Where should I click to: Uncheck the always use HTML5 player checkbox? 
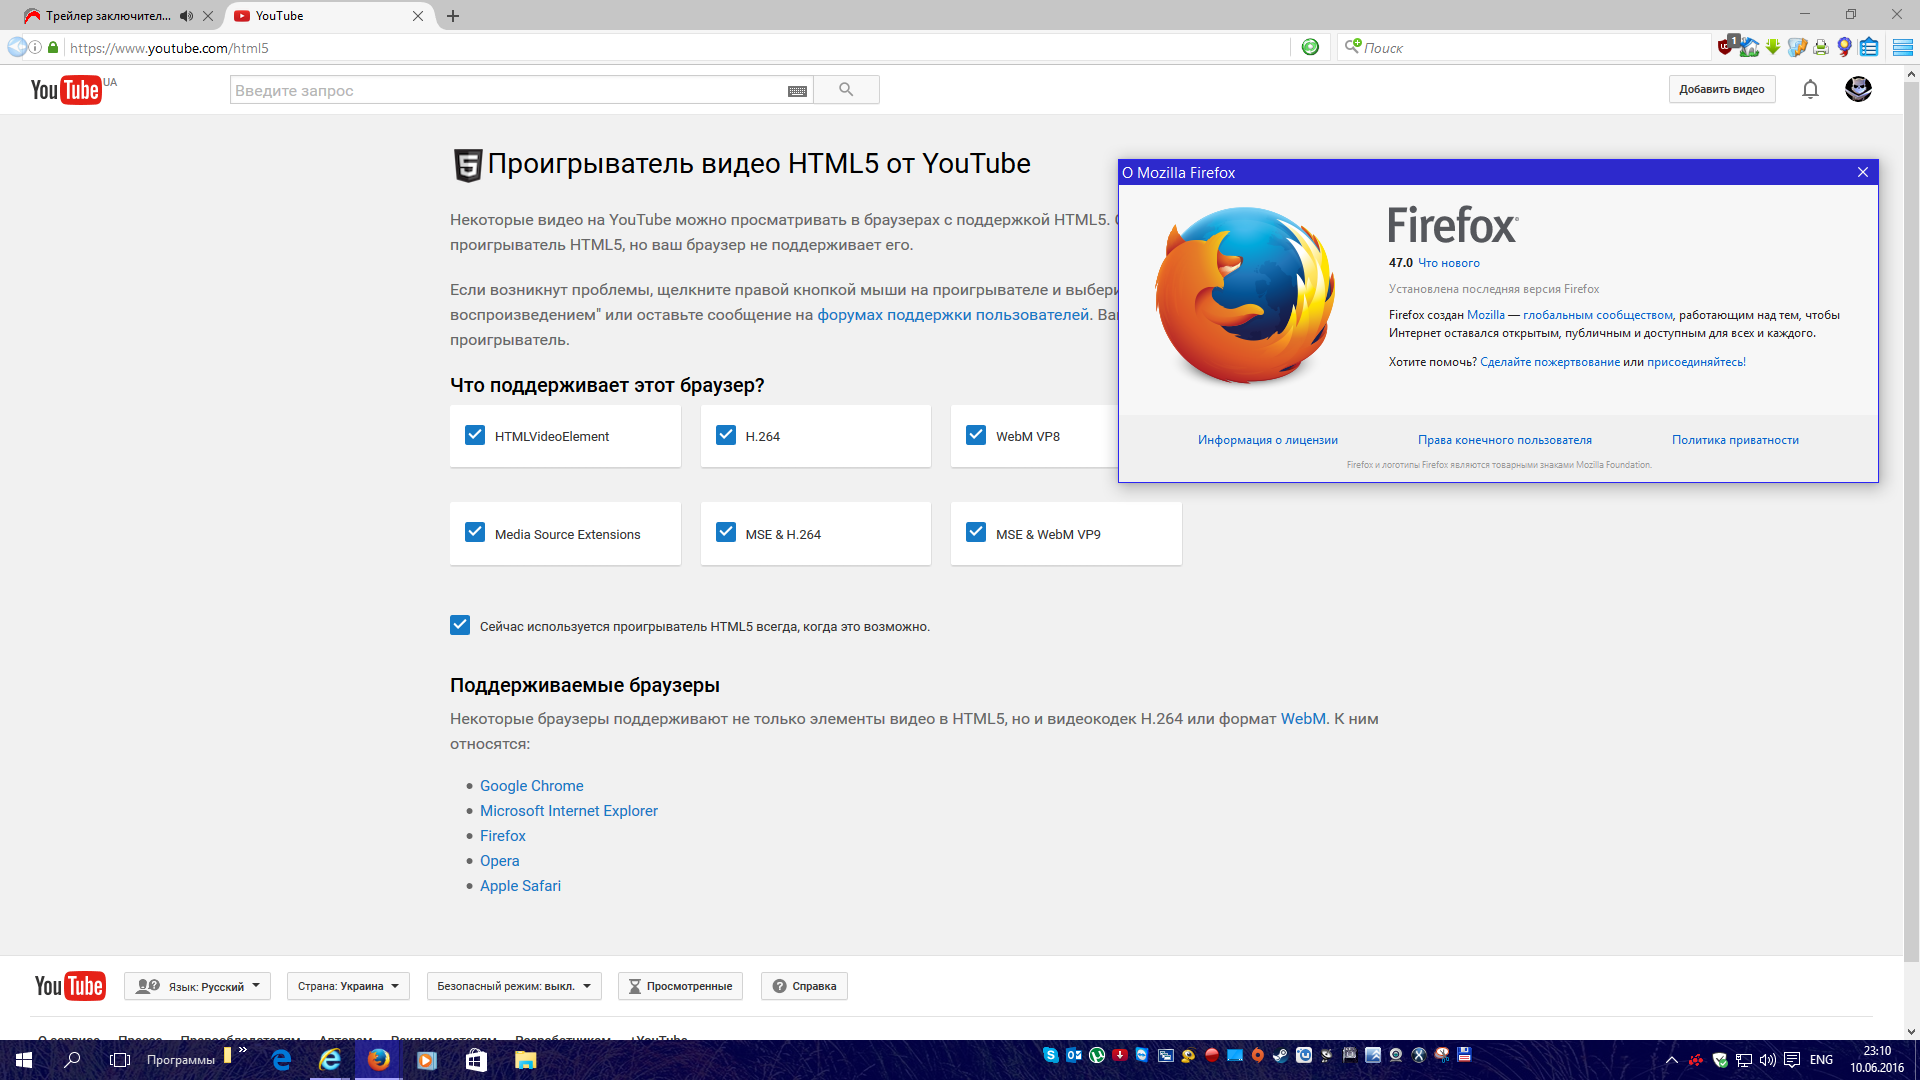(460, 625)
